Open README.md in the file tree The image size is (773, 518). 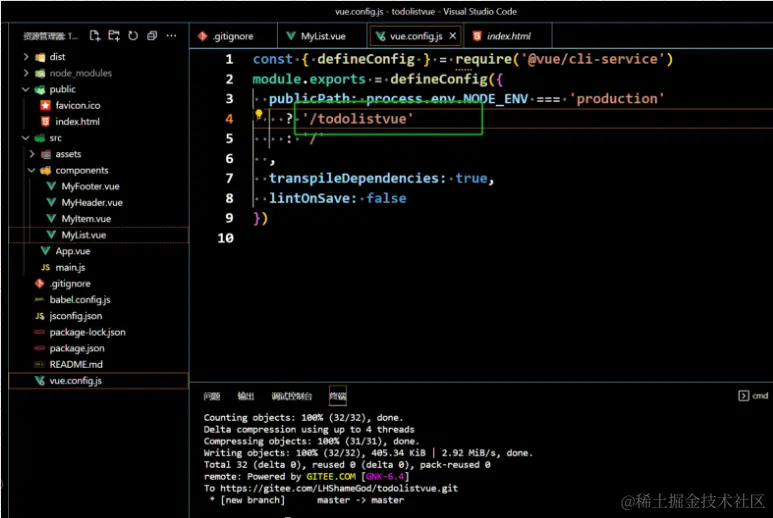(x=76, y=364)
